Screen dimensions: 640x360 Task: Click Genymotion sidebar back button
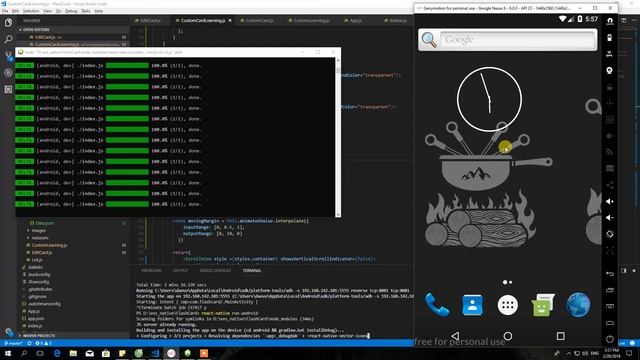[x=610, y=273]
